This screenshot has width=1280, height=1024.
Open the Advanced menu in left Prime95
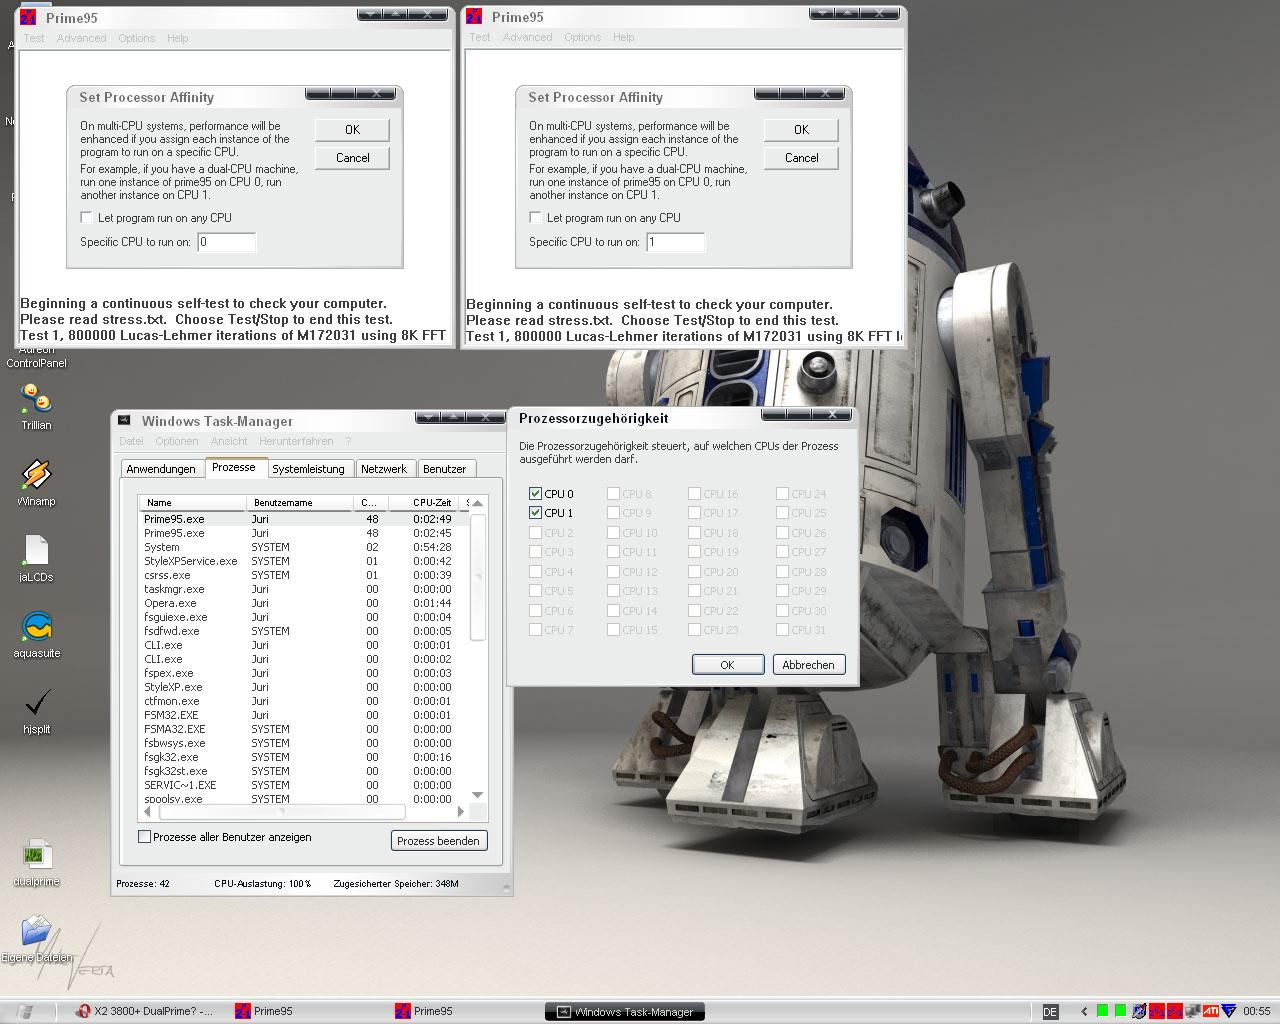tap(81, 38)
